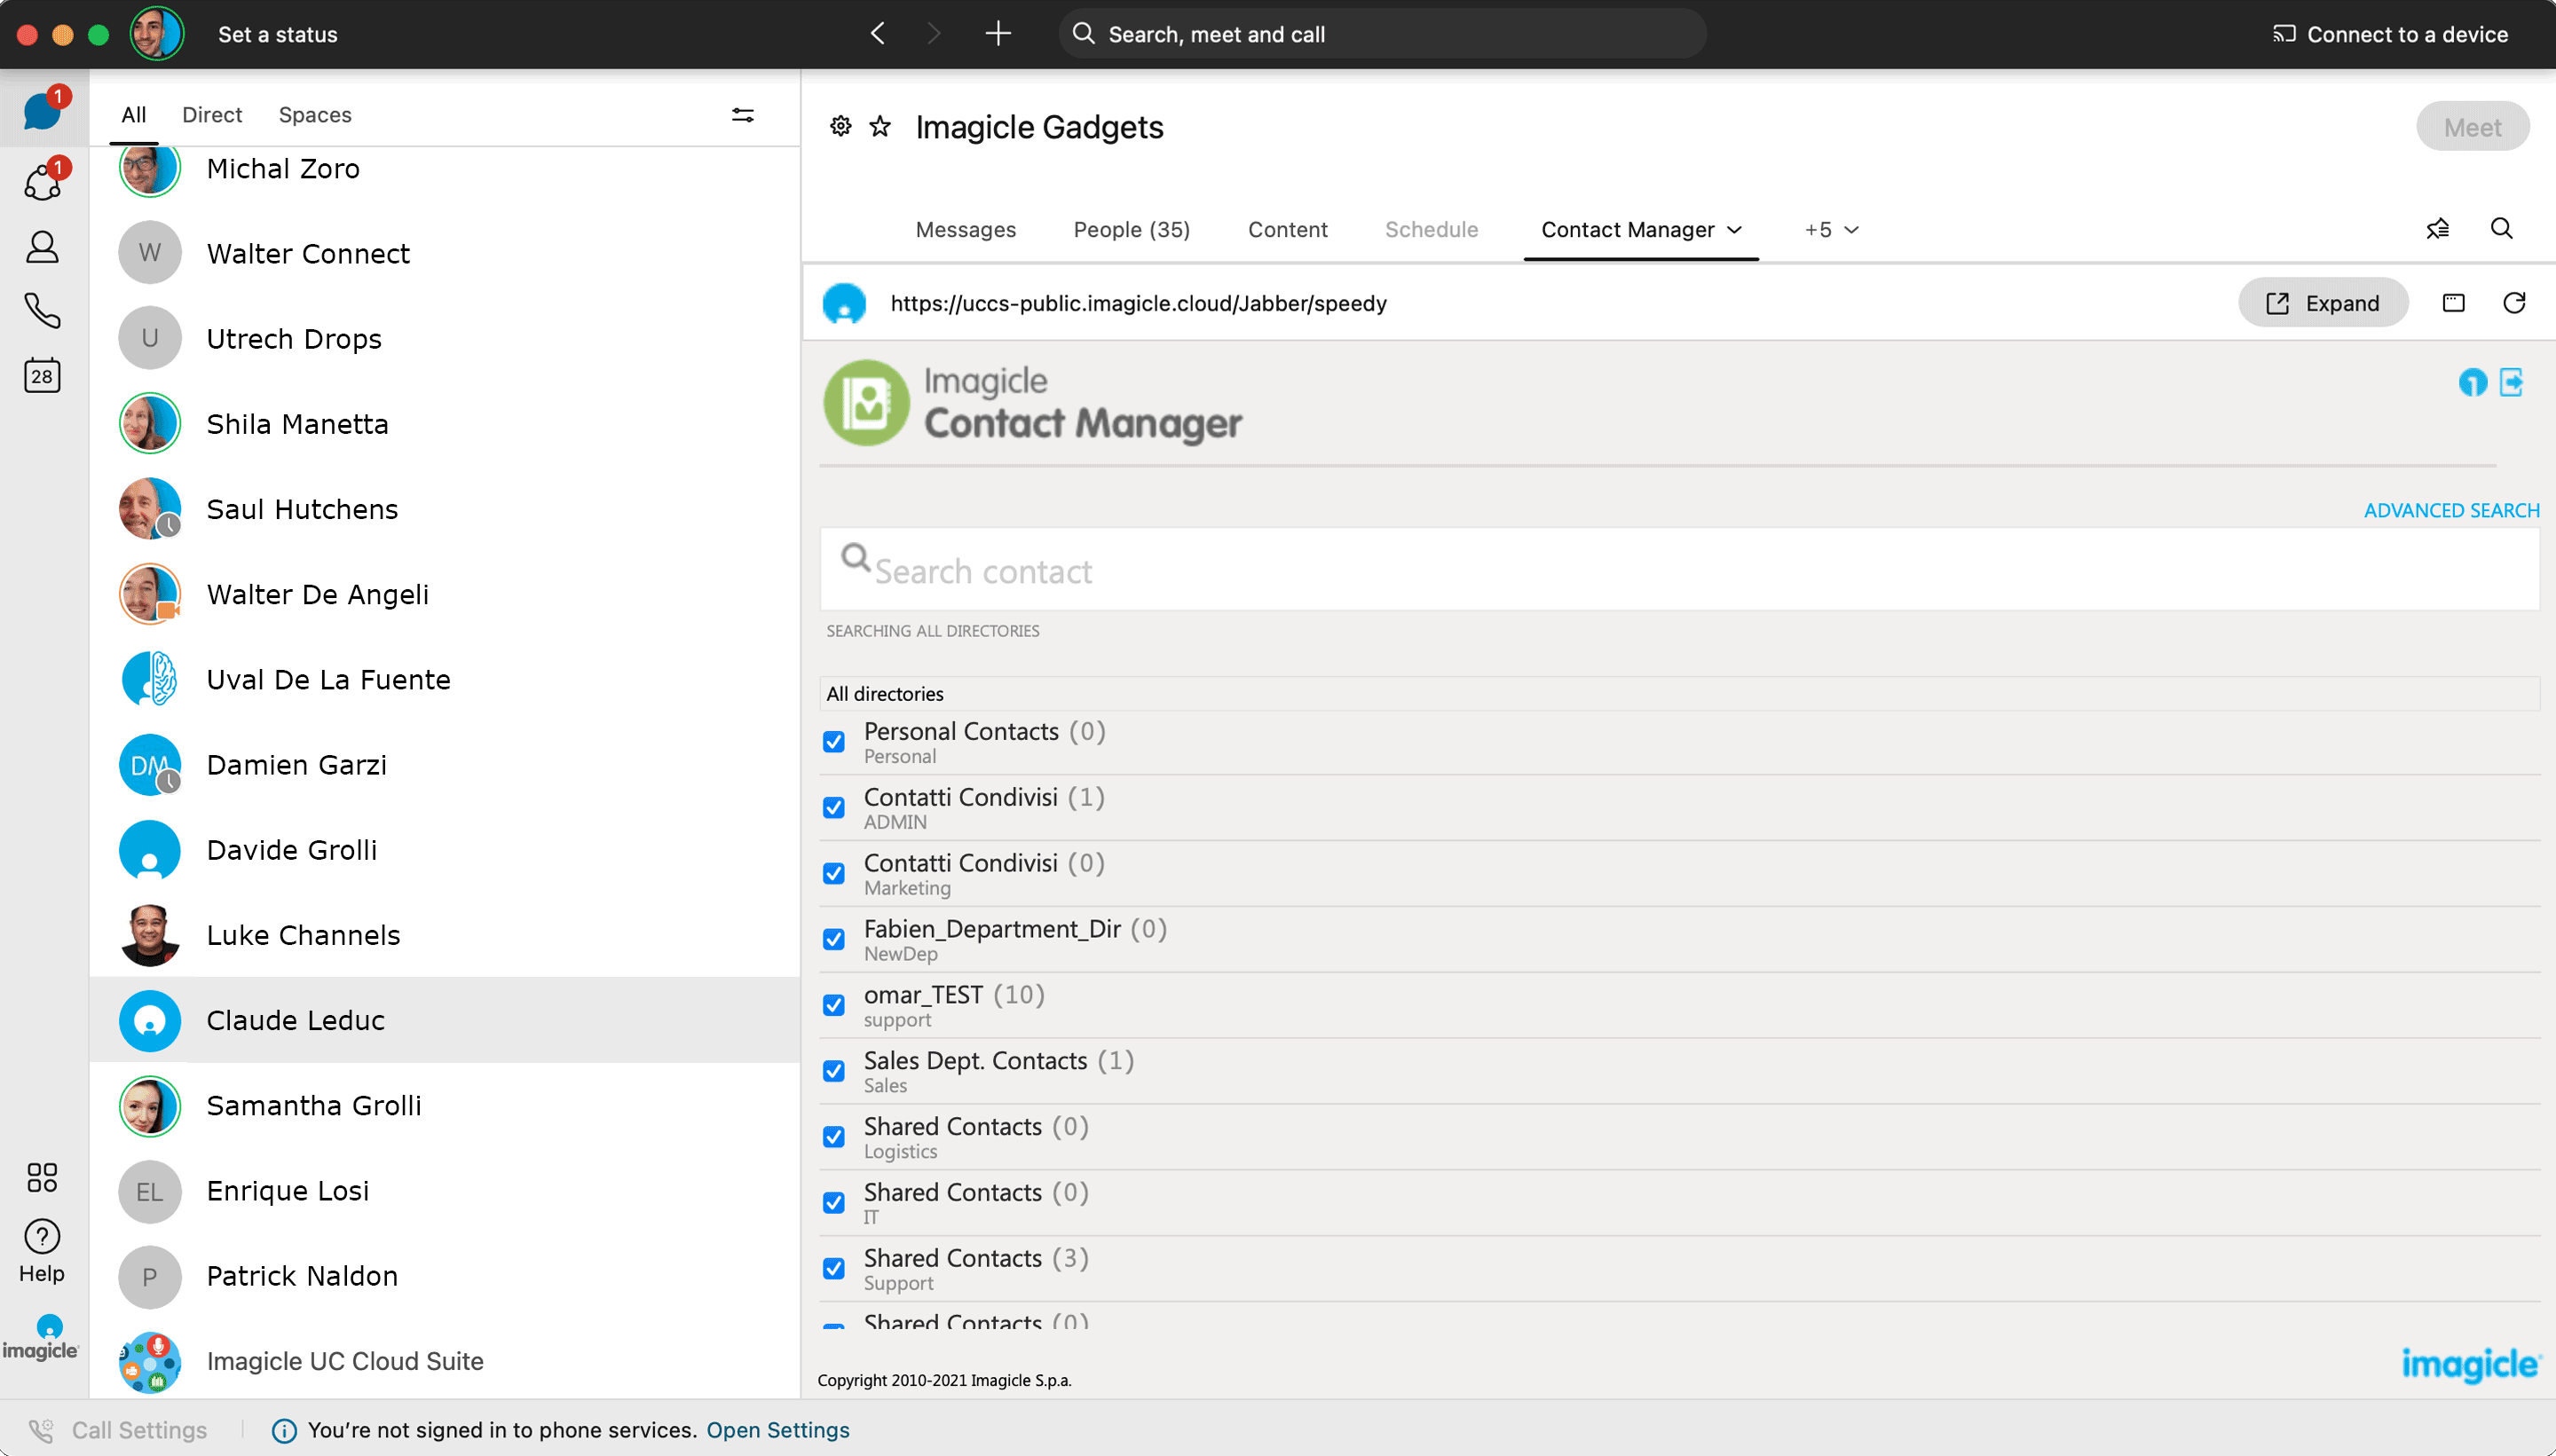Open the Calling phone icon
This screenshot has height=1456, width=2556.
coord(42,311)
